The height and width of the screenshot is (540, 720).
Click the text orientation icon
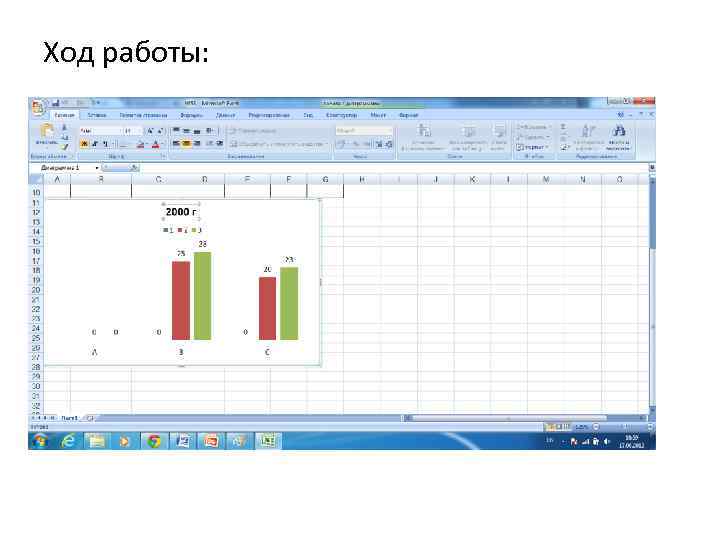point(209,131)
